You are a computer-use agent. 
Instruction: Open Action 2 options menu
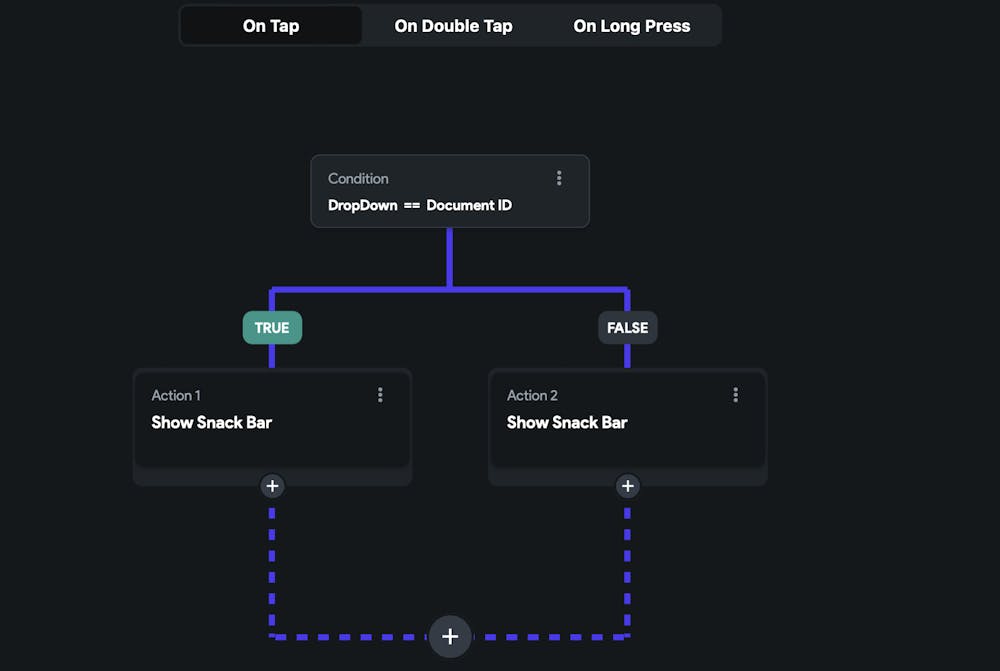[x=735, y=394]
